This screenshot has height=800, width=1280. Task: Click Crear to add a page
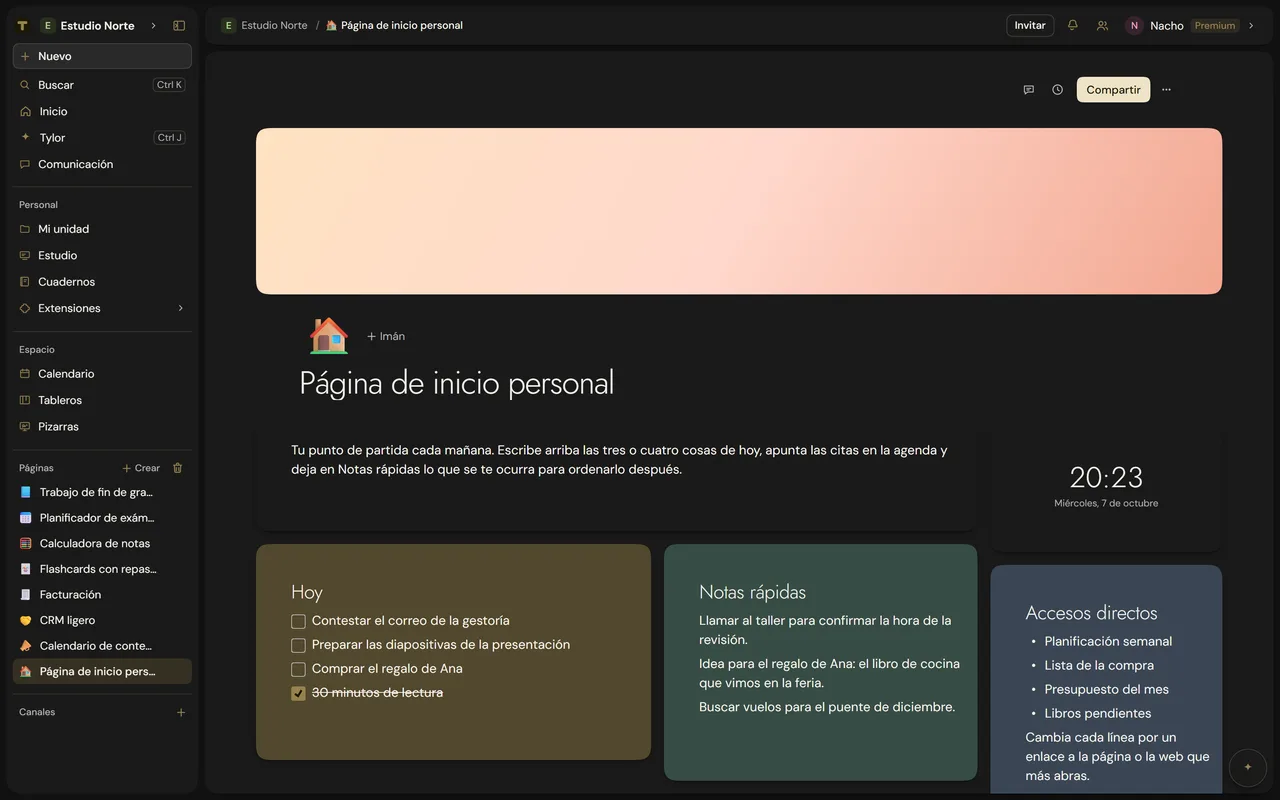(141, 468)
